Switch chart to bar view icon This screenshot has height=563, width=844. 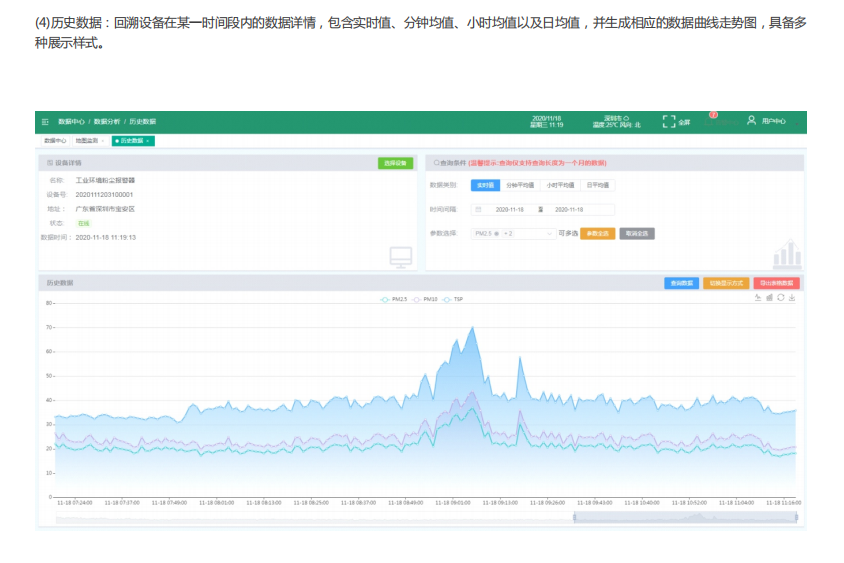(769, 298)
